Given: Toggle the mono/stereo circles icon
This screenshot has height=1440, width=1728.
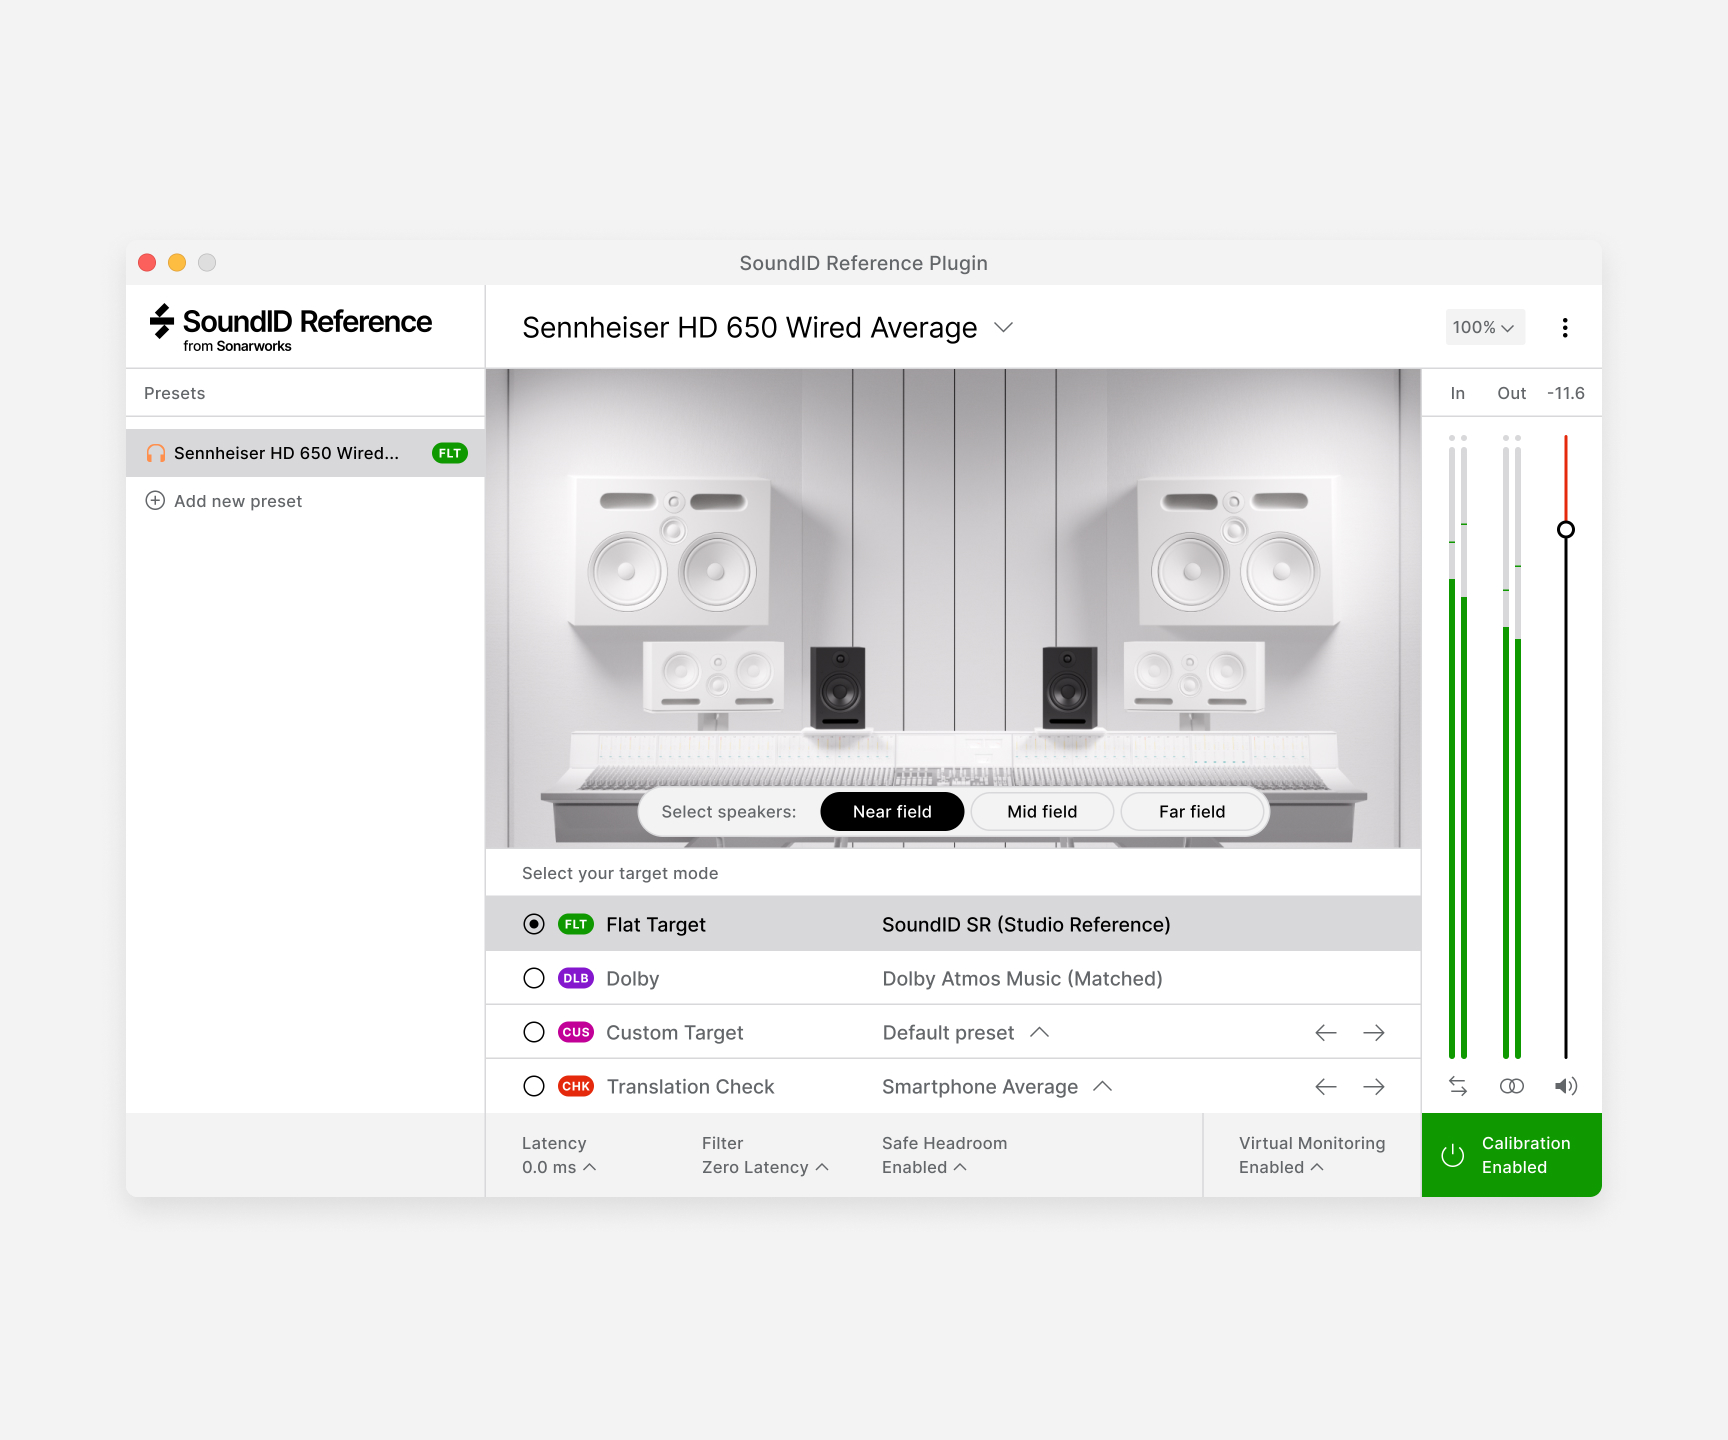Looking at the screenshot, I should pyautogui.click(x=1511, y=1085).
